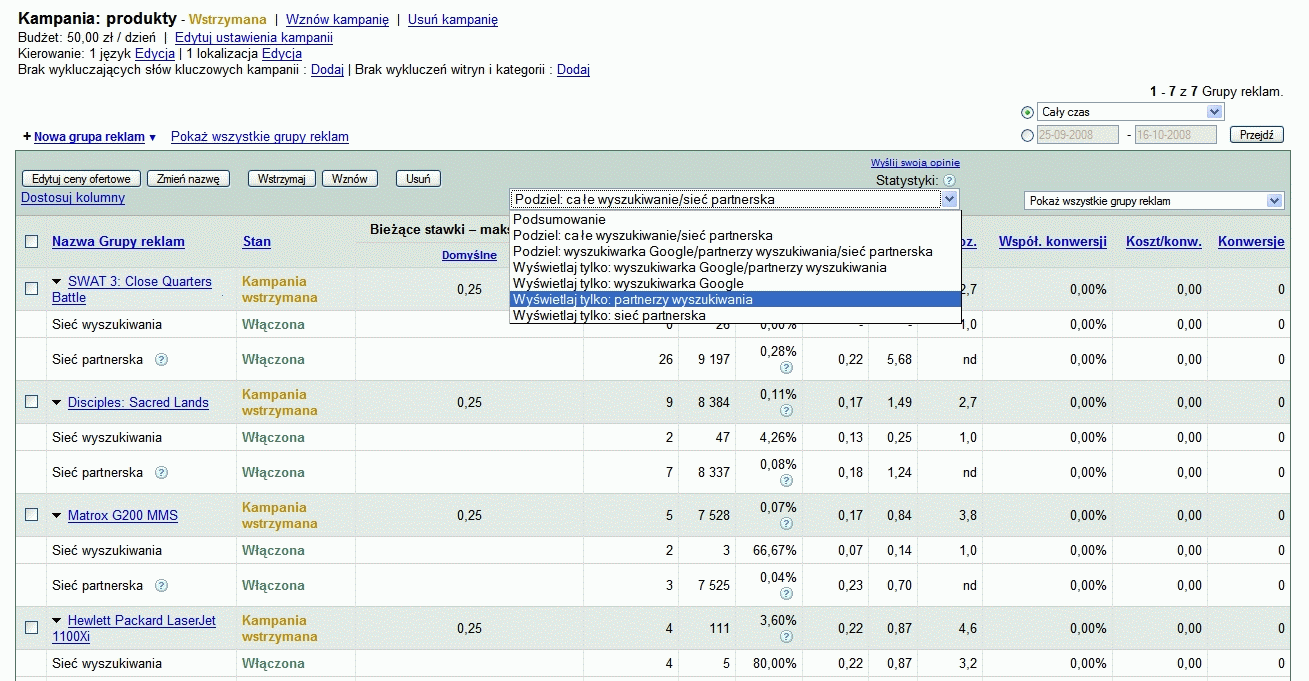Sort by Nazwa Grupy reklam column
1309x681 pixels.
pyautogui.click(x=118, y=241)
